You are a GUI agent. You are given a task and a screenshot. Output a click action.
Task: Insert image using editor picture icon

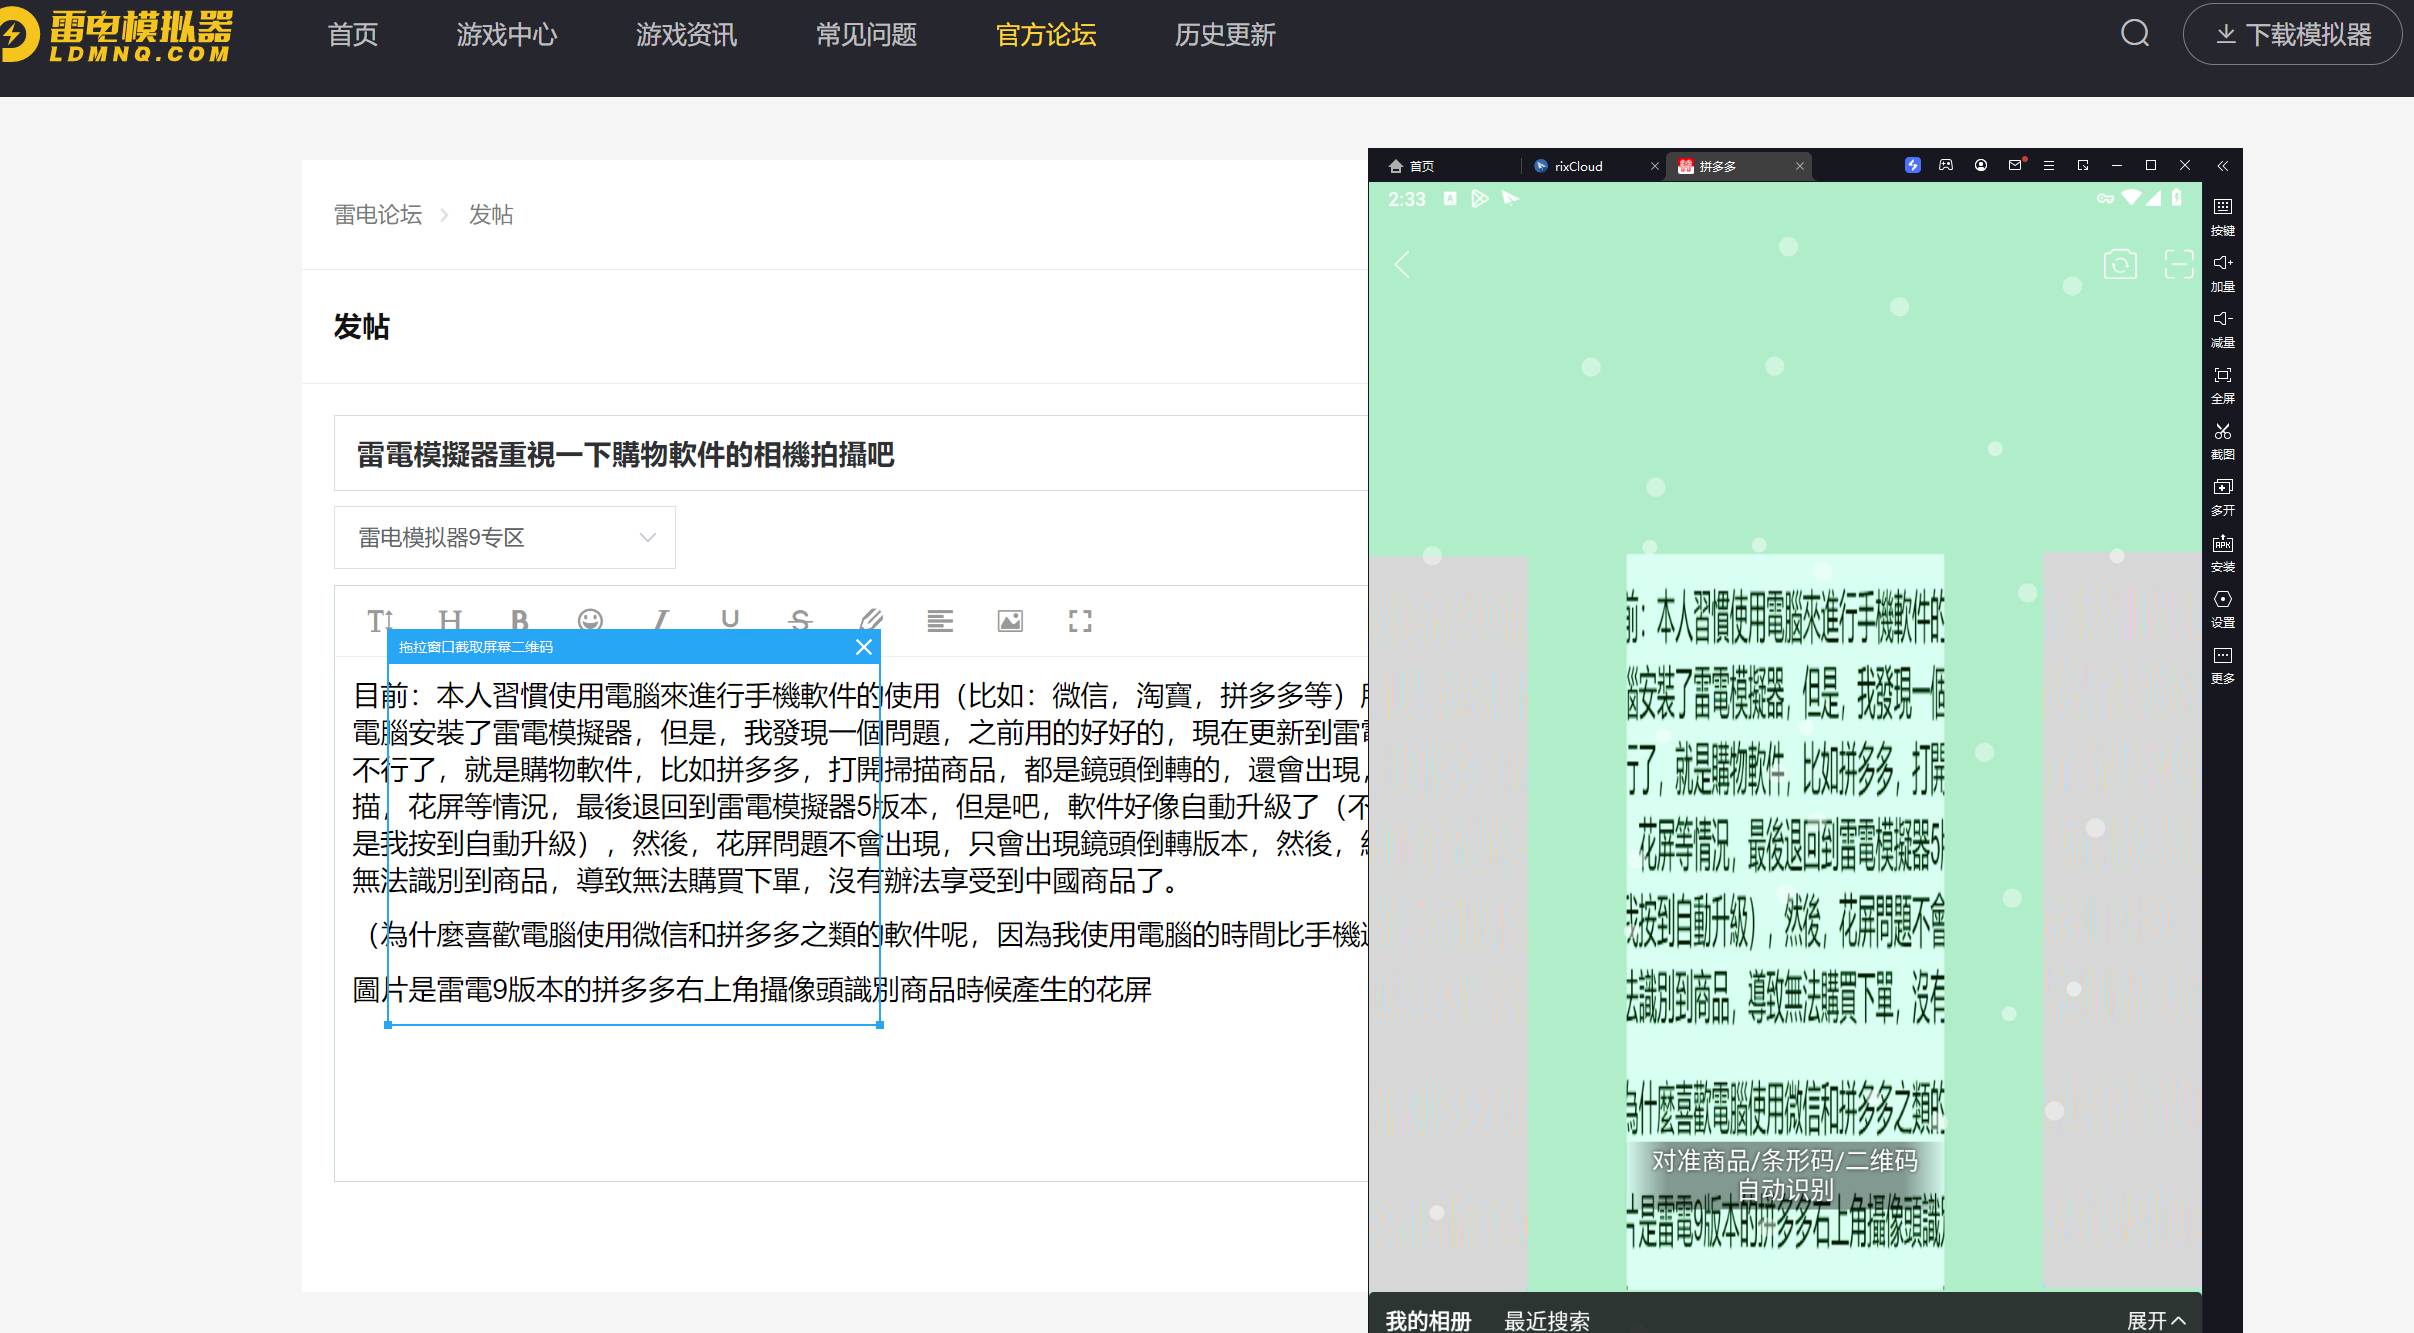pyautogui.click(x=1010, y=621)
